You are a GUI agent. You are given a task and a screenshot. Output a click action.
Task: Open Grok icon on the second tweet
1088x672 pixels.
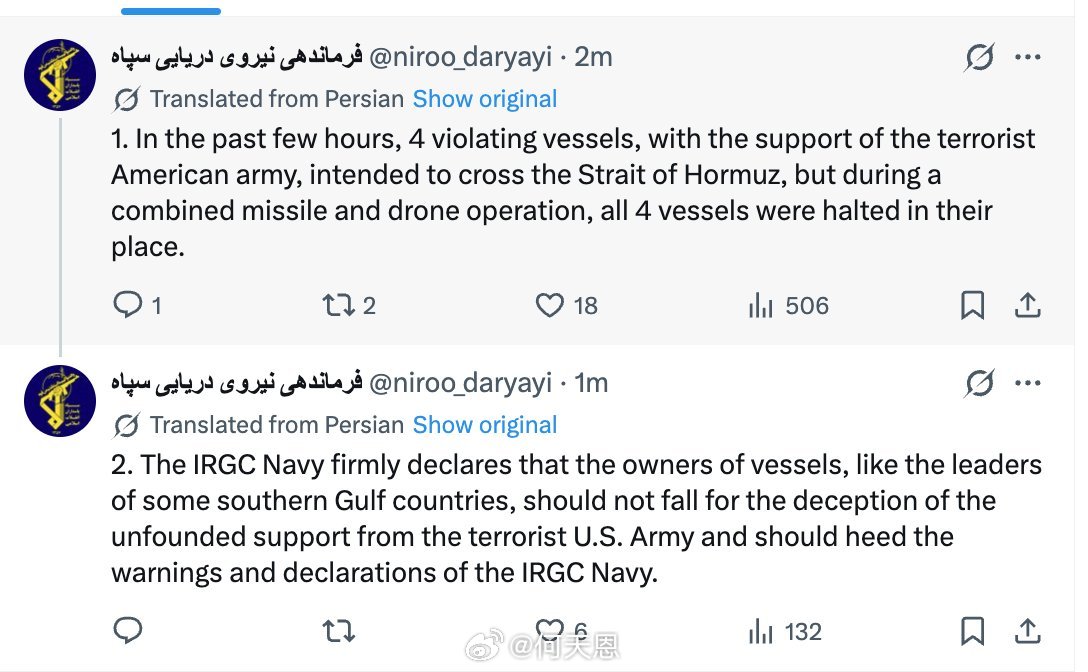[979, 383]
